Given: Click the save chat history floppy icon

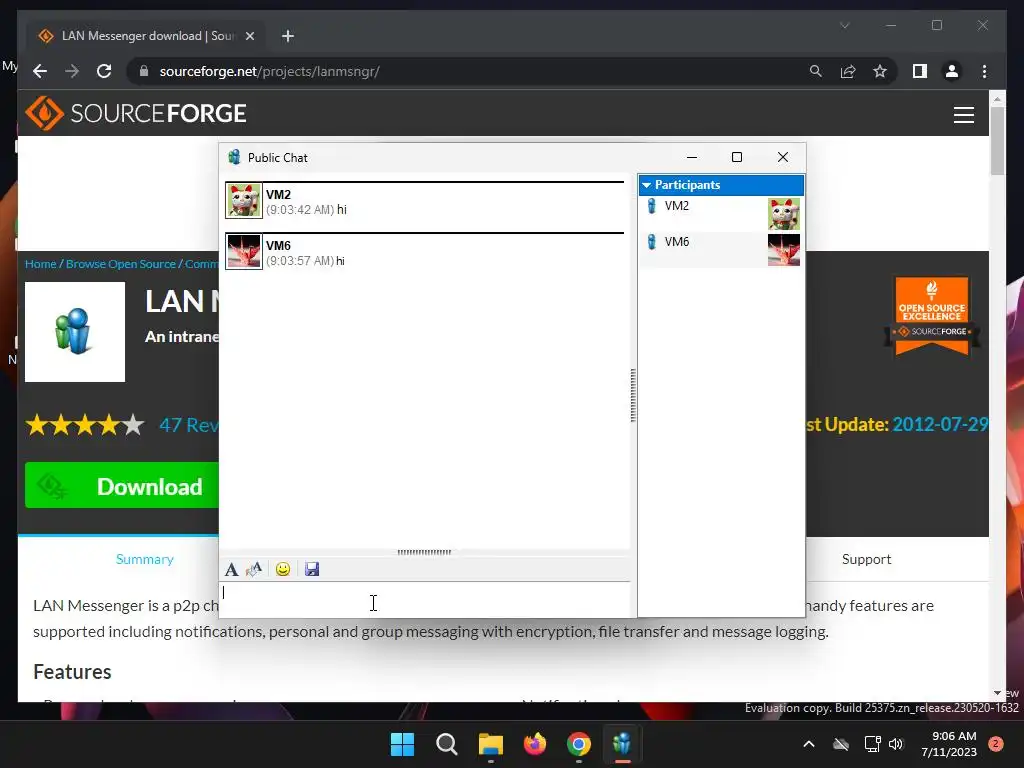Looking at the screenshot, I should coord(312,569).
